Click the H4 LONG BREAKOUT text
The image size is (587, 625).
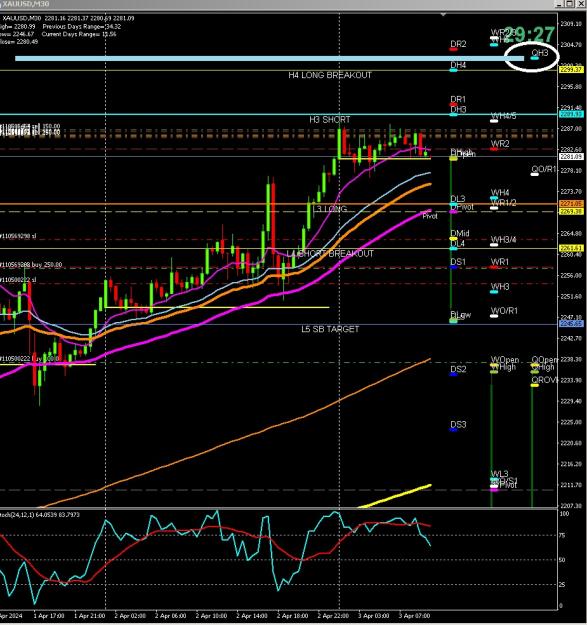(x=330, y=75)
